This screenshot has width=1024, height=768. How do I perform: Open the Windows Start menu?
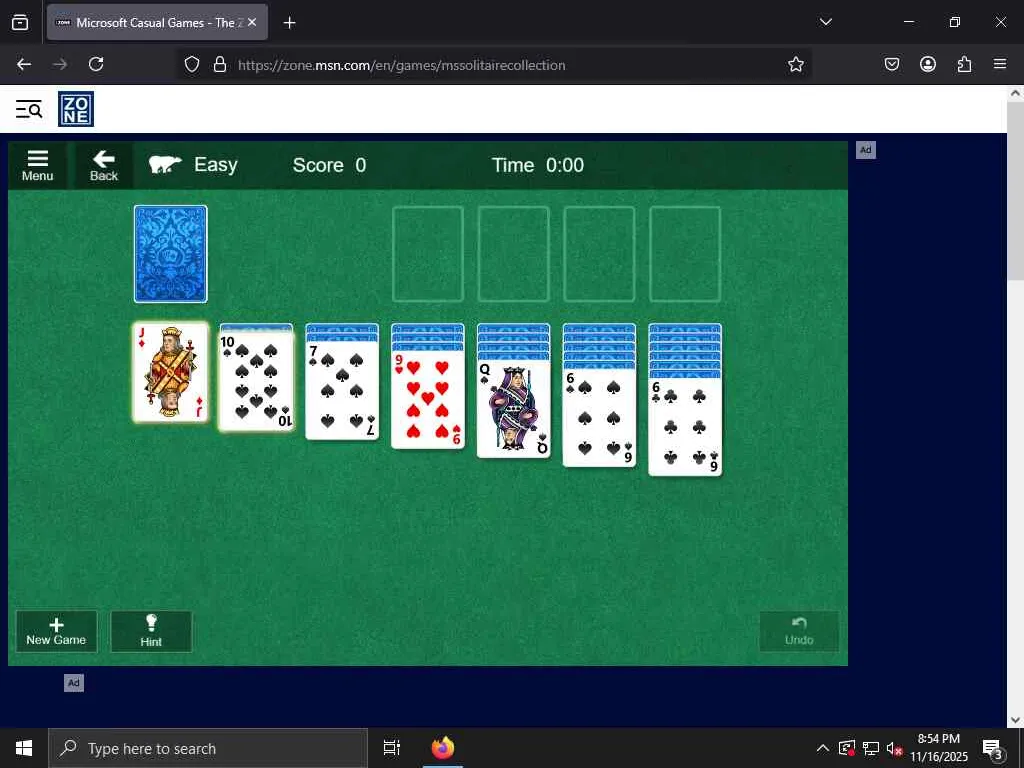click(x=24, y=748)
